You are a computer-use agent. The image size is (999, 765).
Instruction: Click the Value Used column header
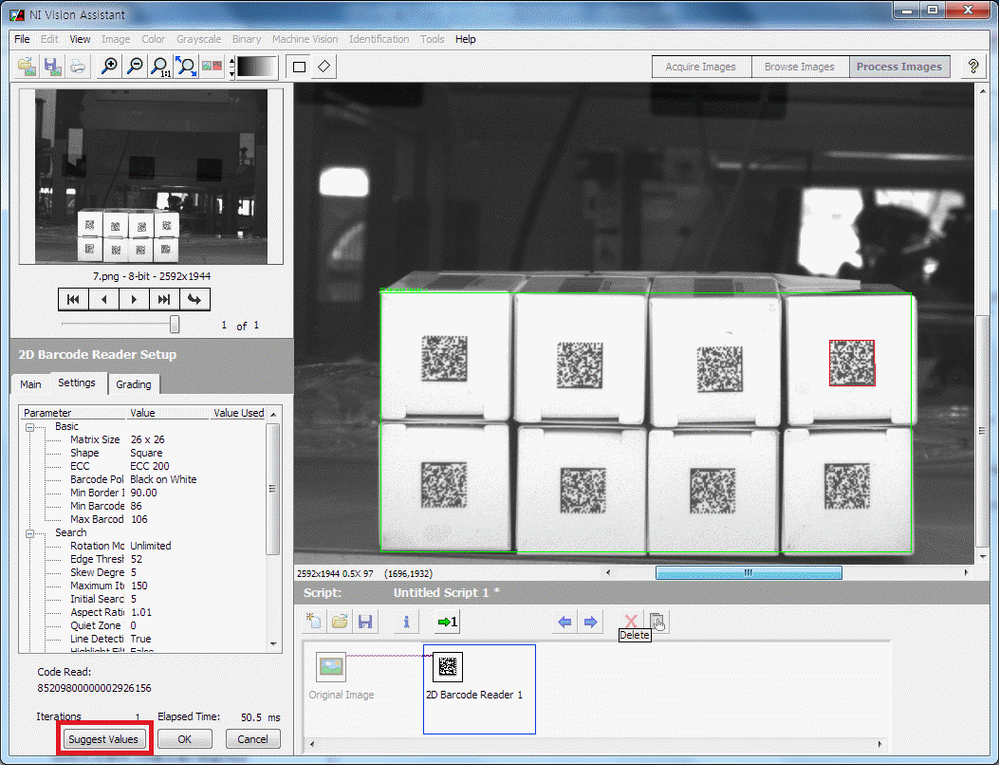pos(238,413)
